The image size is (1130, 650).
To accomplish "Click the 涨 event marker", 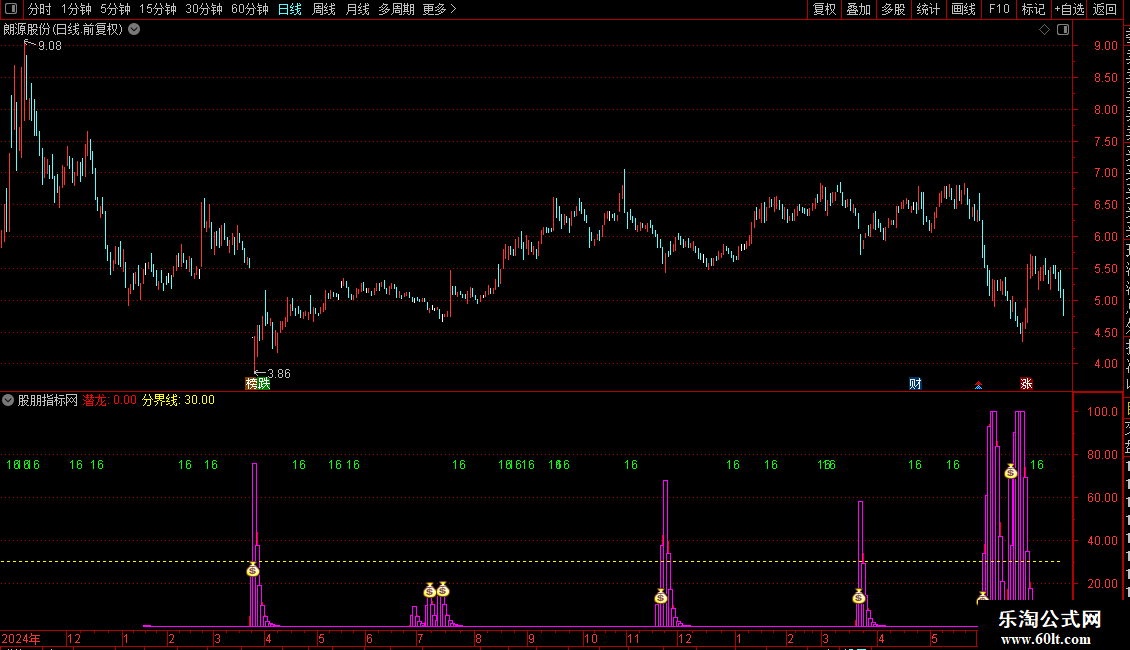I will 1026,383.
